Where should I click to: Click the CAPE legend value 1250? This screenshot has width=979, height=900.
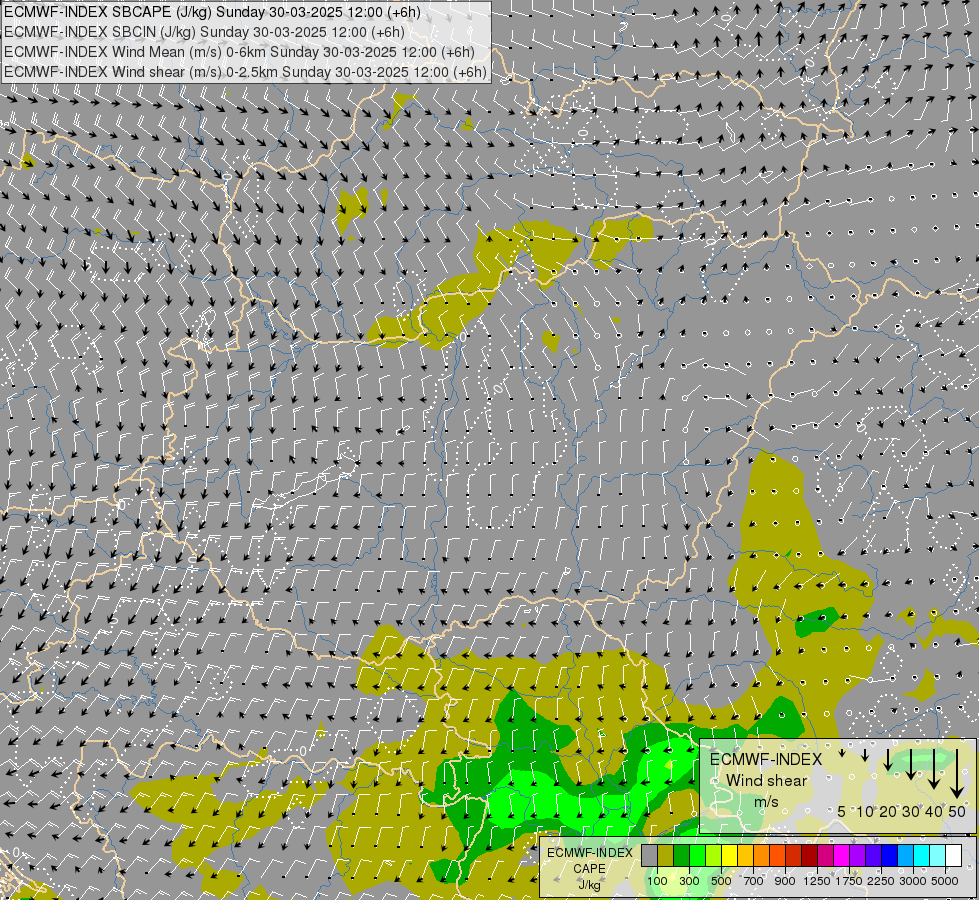pyautogui.click(x=817, y=881)
